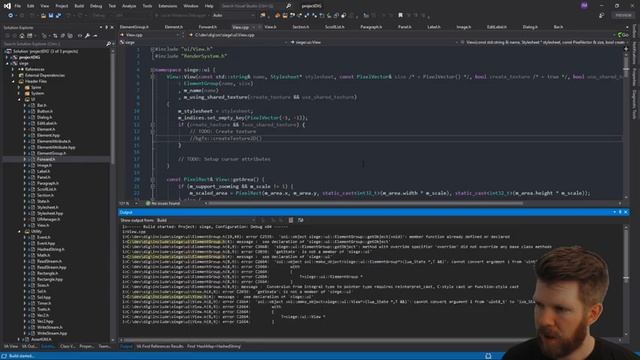Click the Preview button at top right
The height and width of the screenshot is (360, 640).
623,16
